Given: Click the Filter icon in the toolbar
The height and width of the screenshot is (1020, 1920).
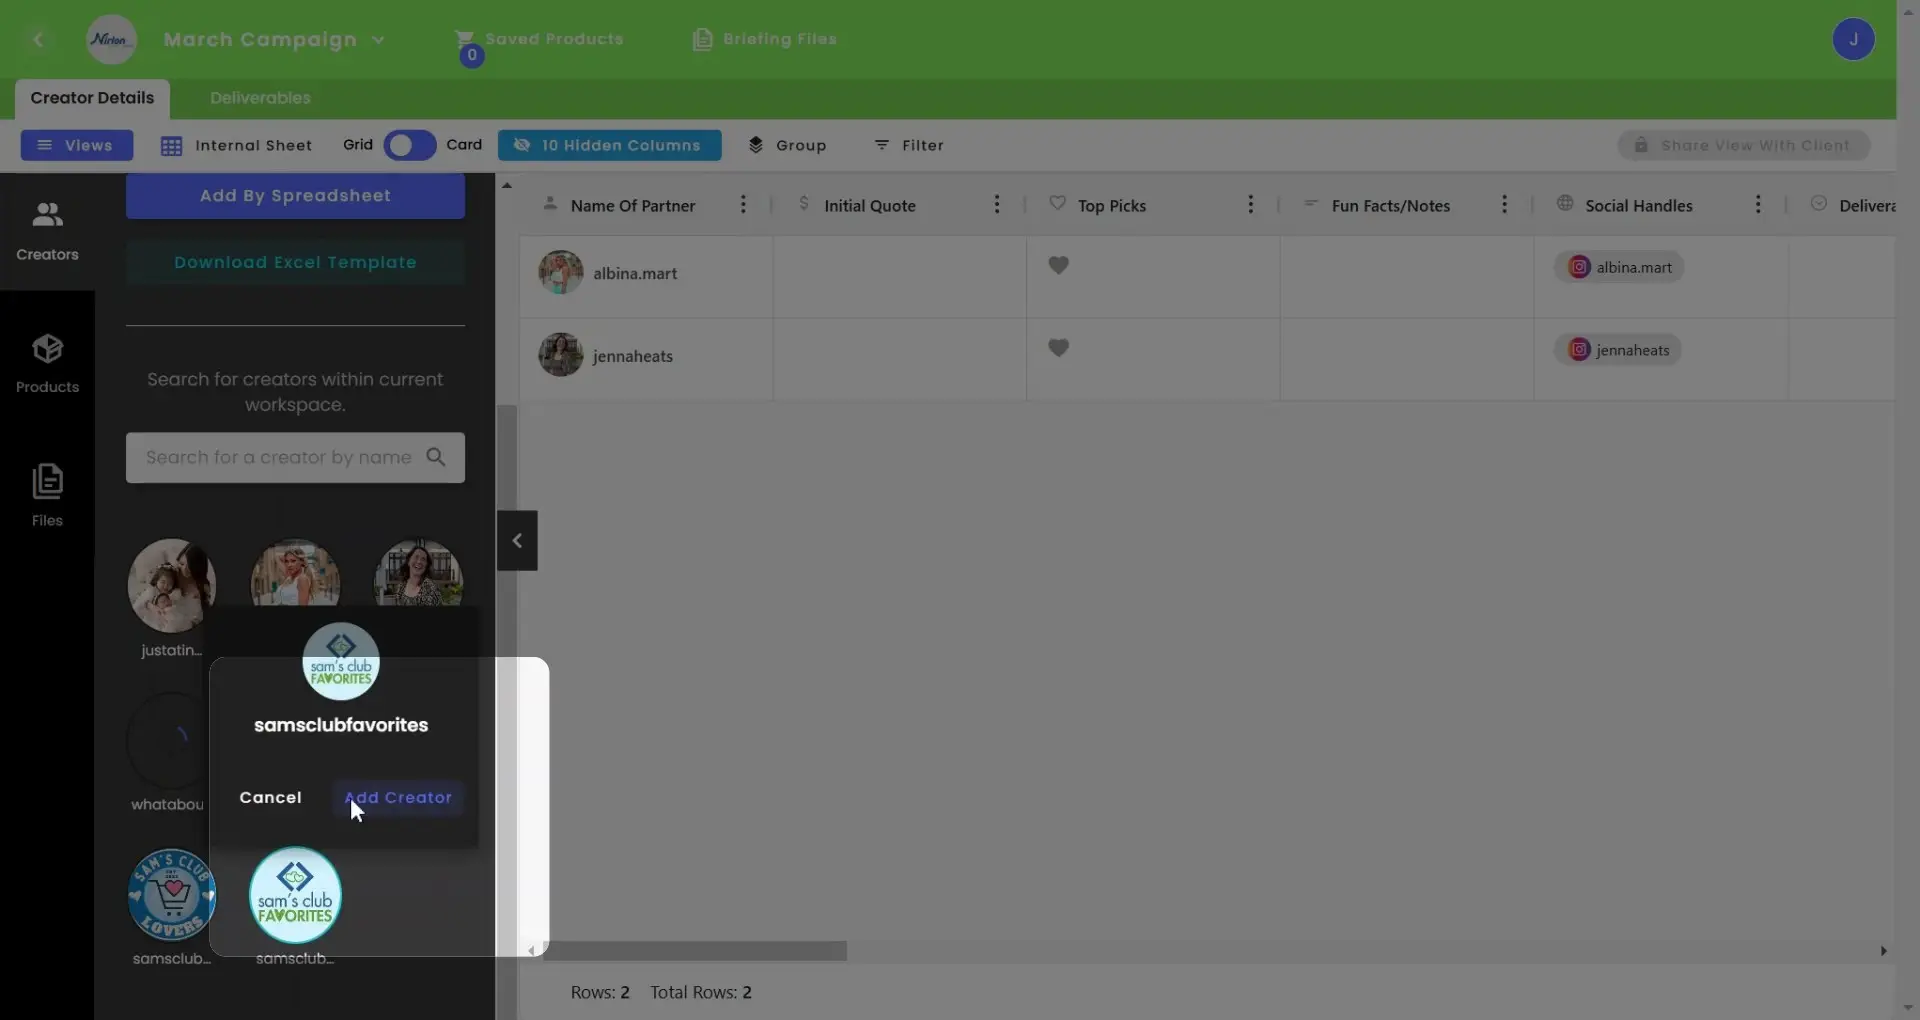Looking at the screenshot, I should pos(909,145).
